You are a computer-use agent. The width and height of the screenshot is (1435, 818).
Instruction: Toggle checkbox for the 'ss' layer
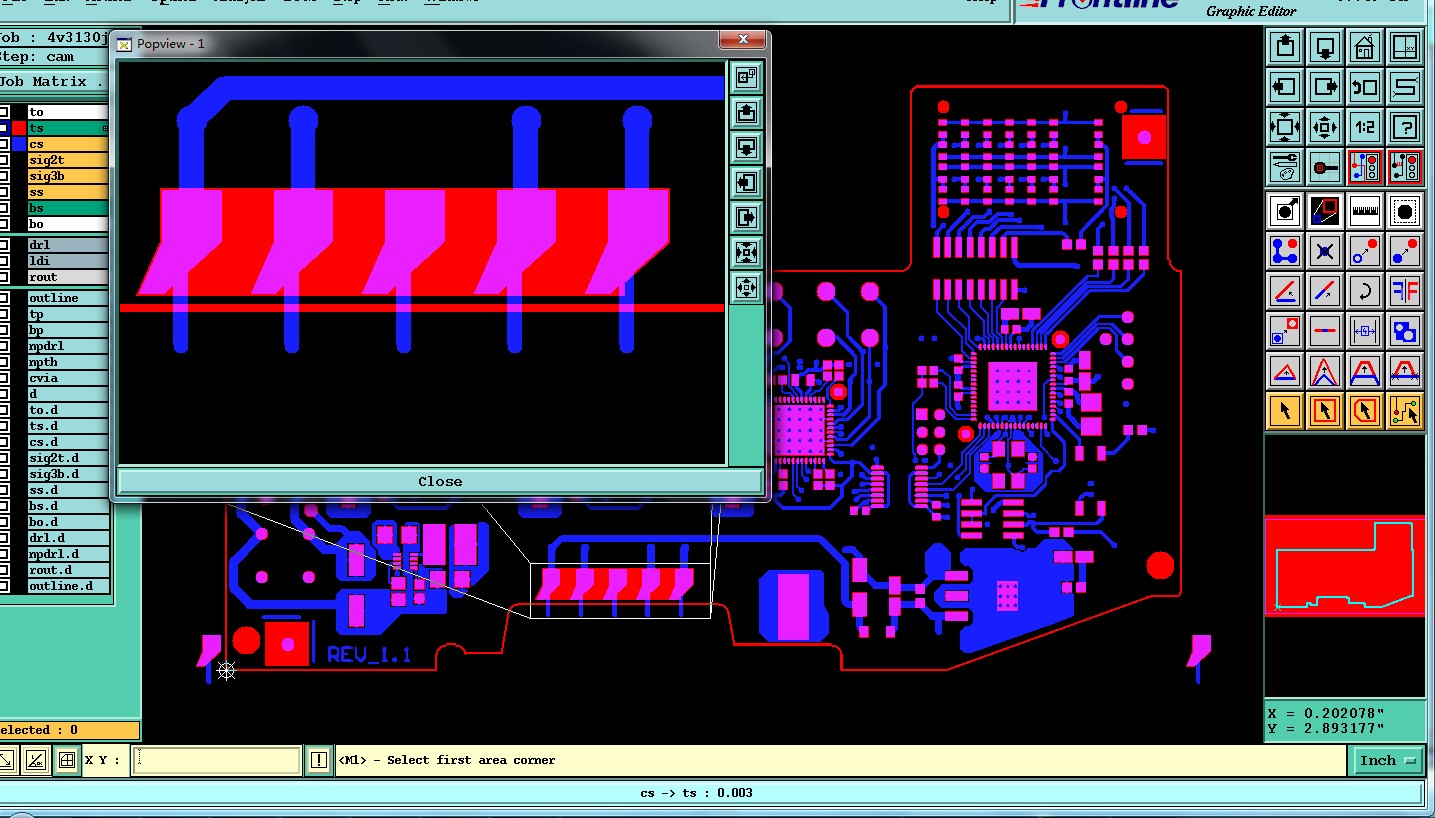click(x=4, y=192)
